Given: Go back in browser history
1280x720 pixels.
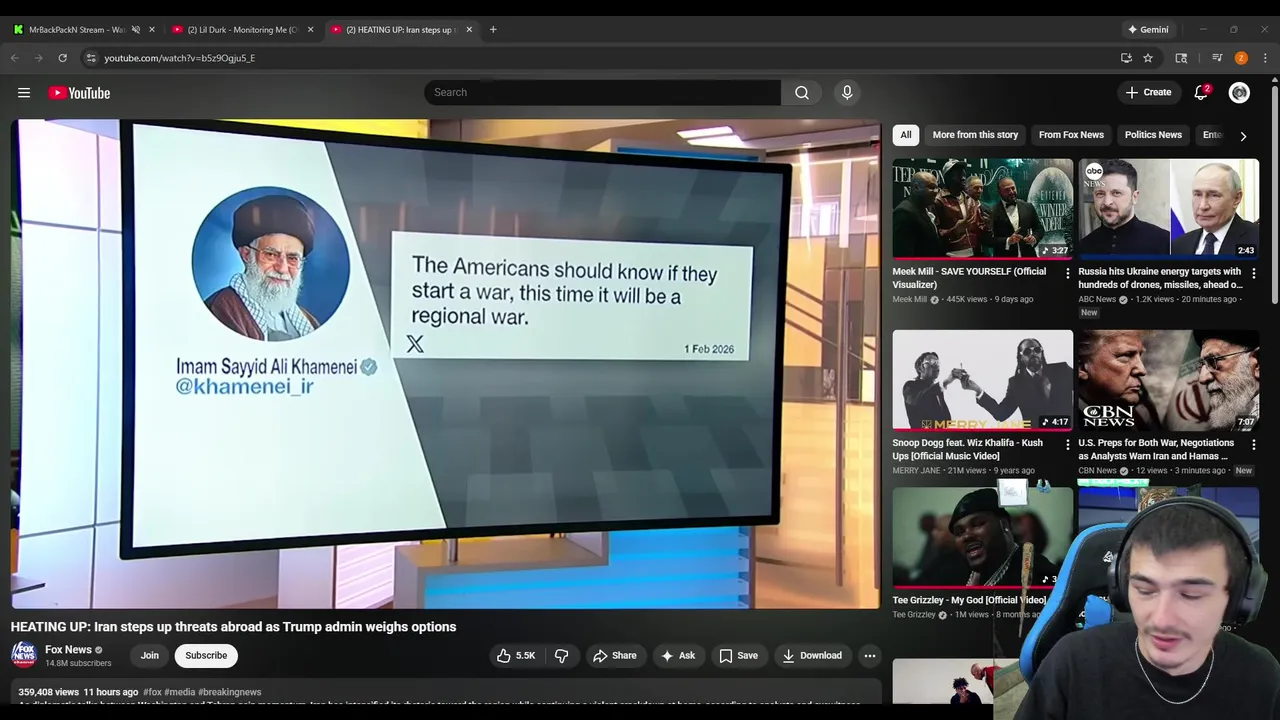Looking at the screenshot, I should click(x=15, y=58).
